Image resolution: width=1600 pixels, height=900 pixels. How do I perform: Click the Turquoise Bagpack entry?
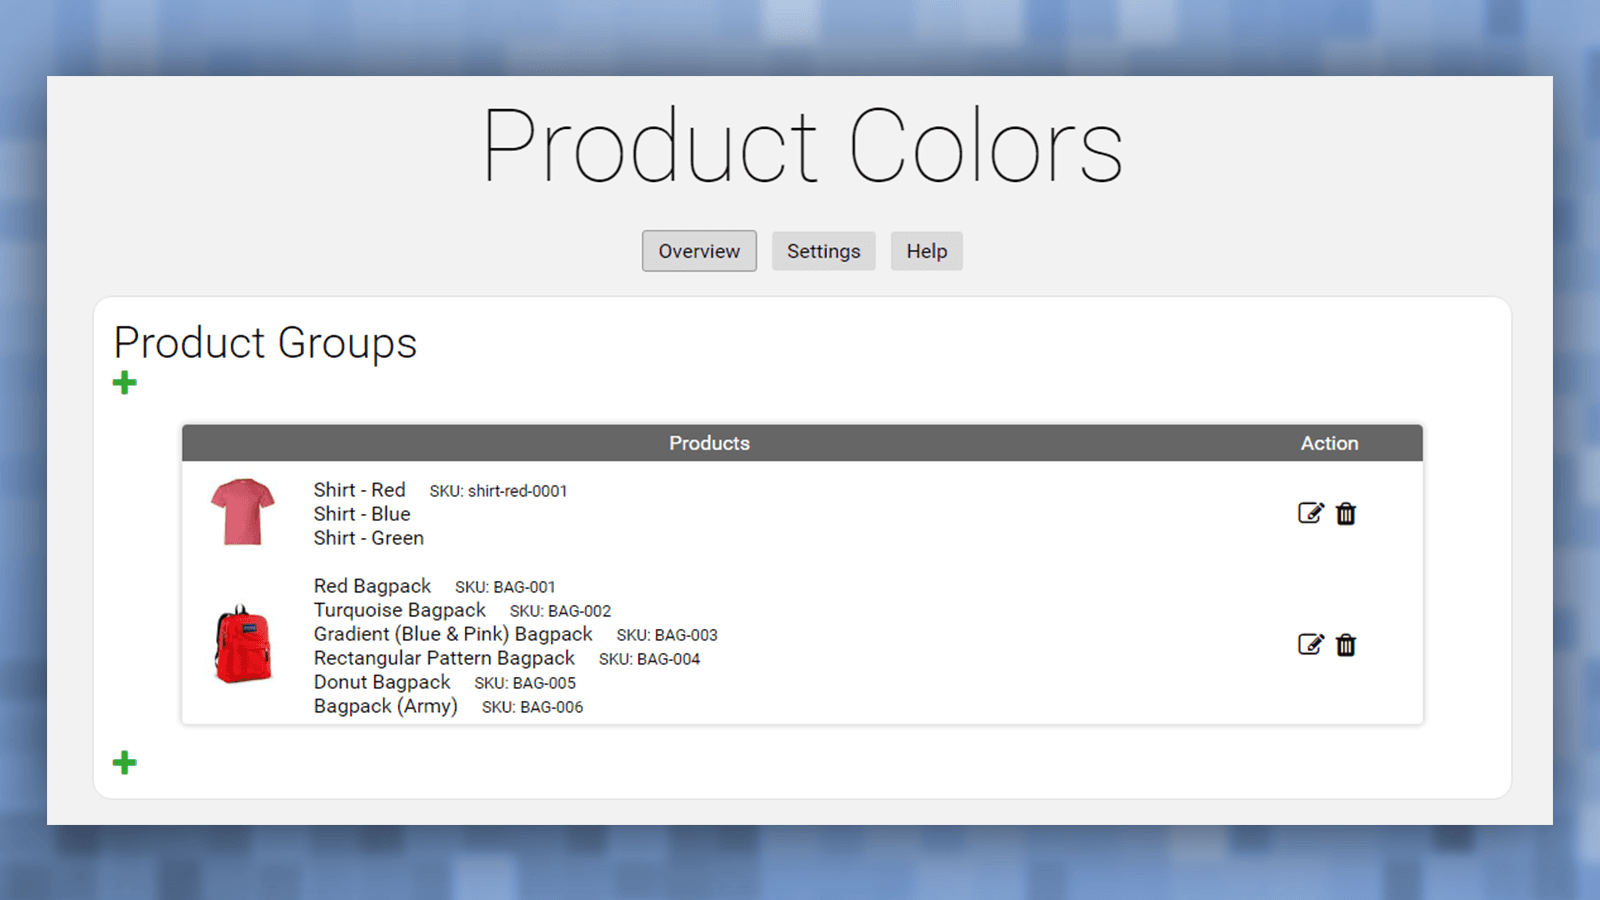399,610
